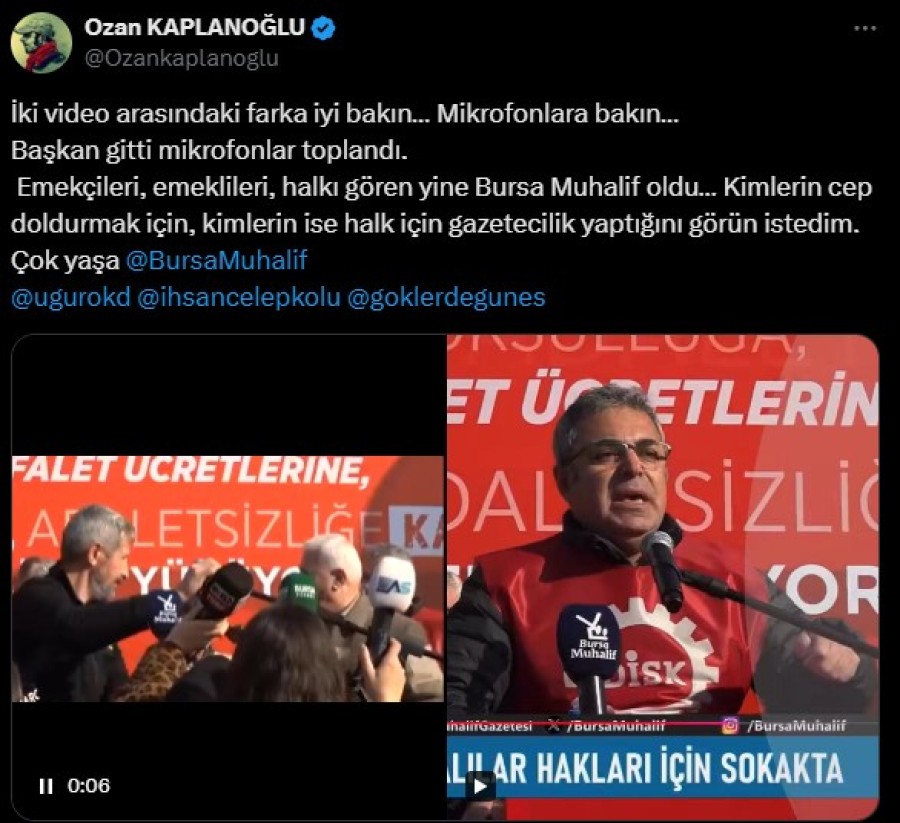Click Ozan Kaplanoğlu's profile avatar
The image size is (900, 823).
41,42
